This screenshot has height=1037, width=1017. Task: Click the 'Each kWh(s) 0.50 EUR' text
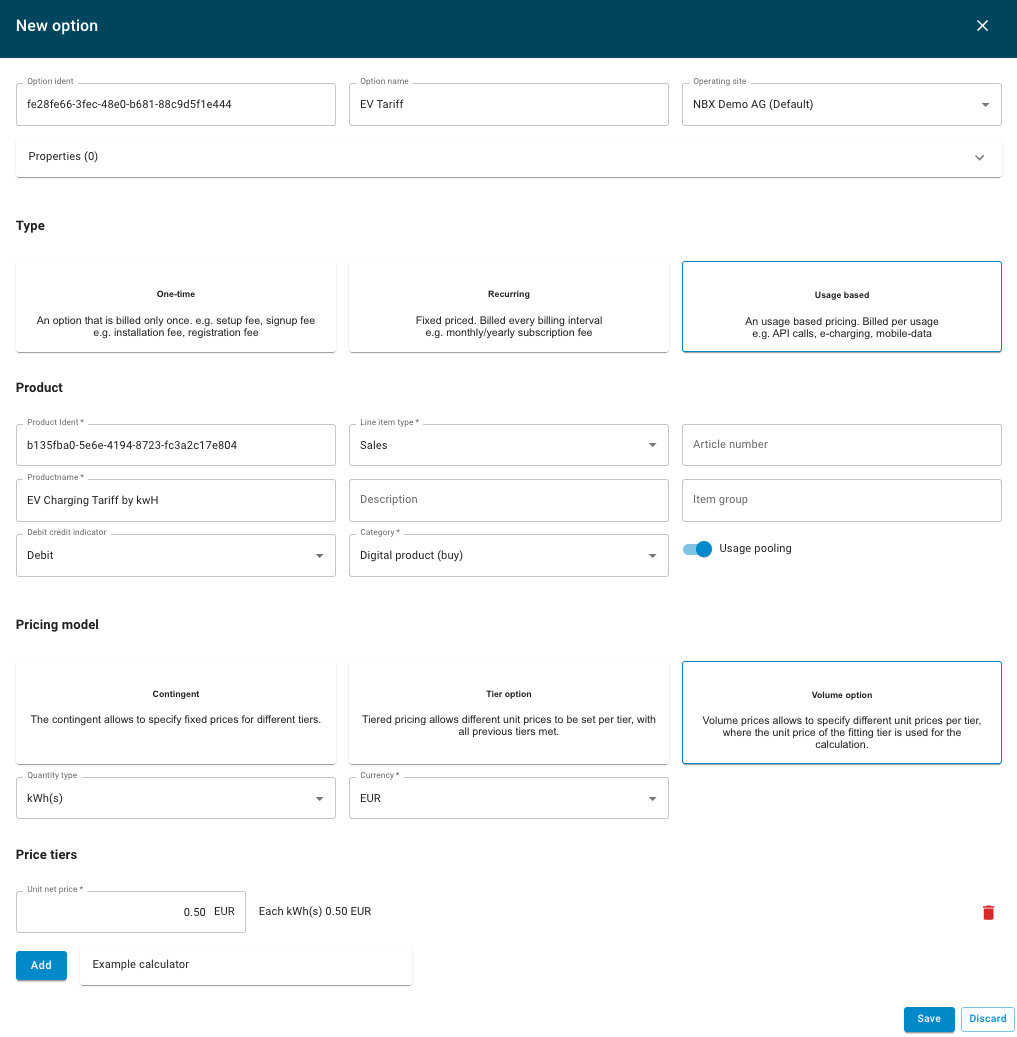click(x=315, y=911)
